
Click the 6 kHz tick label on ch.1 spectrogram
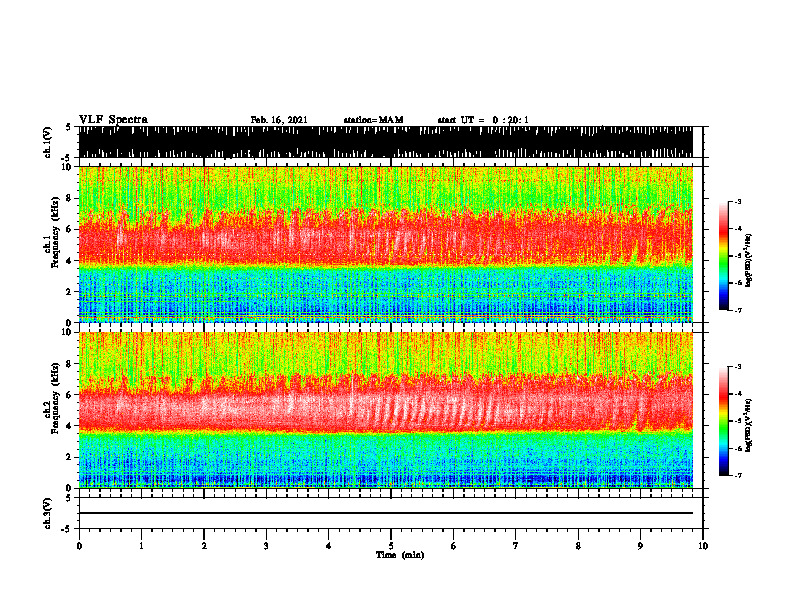pyautogui.click(x=69, y=229)
